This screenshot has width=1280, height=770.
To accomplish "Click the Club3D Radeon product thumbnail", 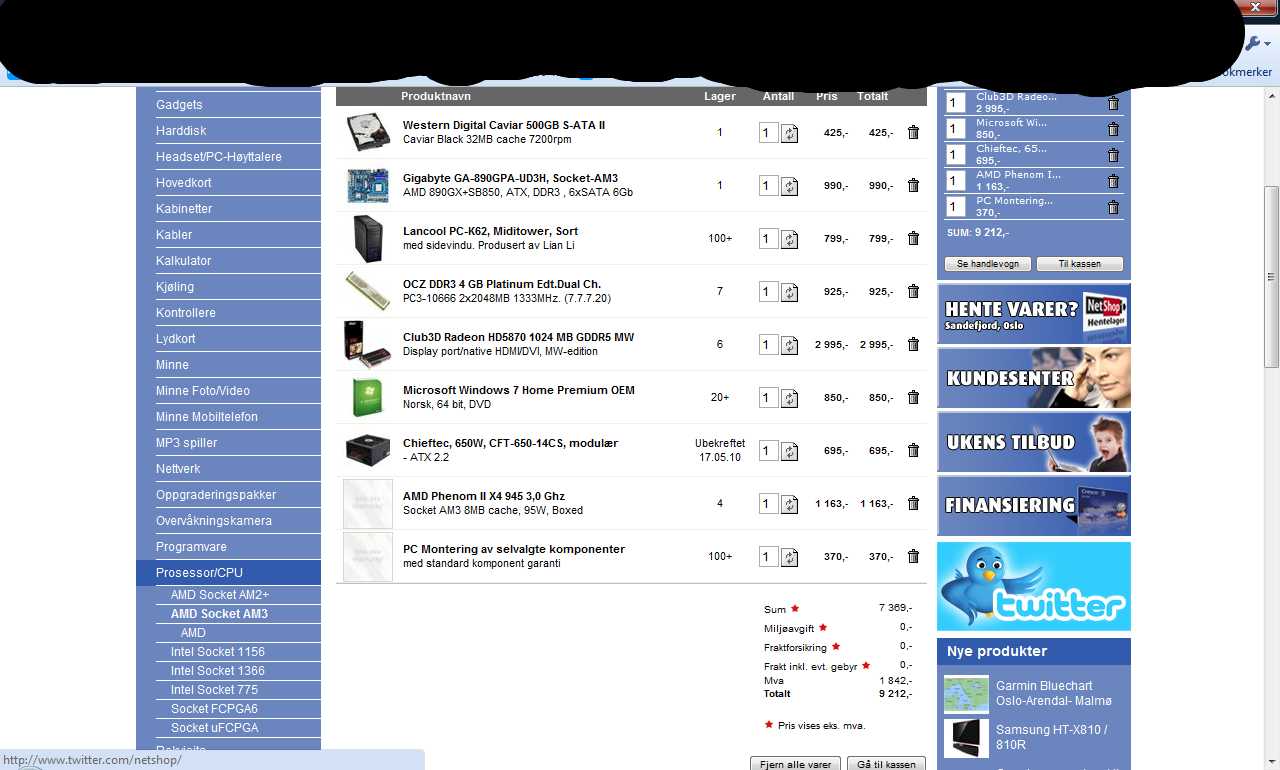I will click(x=367, y=344).
